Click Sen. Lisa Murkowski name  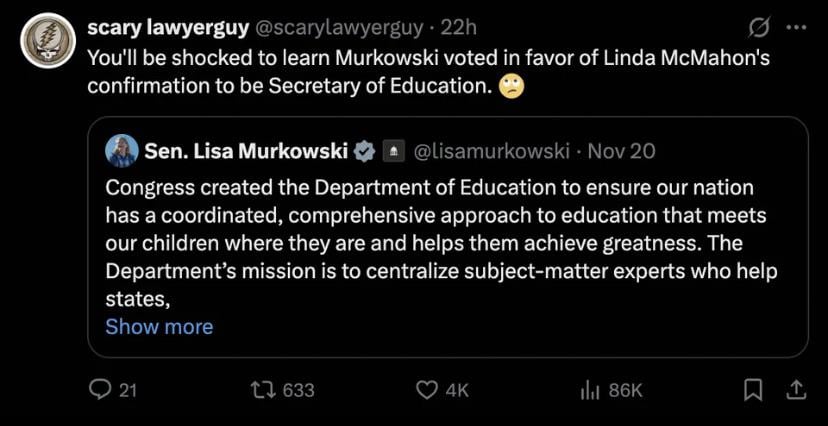(x=246, y=151)
